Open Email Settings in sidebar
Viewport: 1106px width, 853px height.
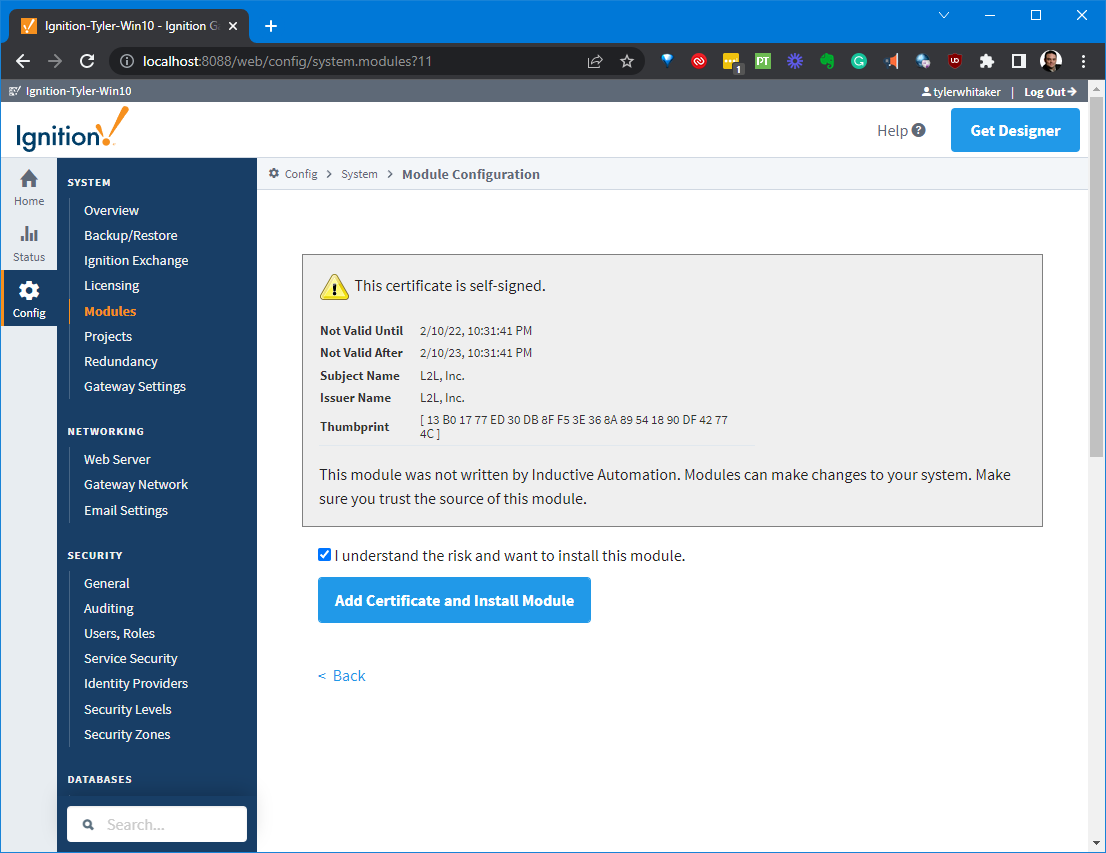point(126,510)
